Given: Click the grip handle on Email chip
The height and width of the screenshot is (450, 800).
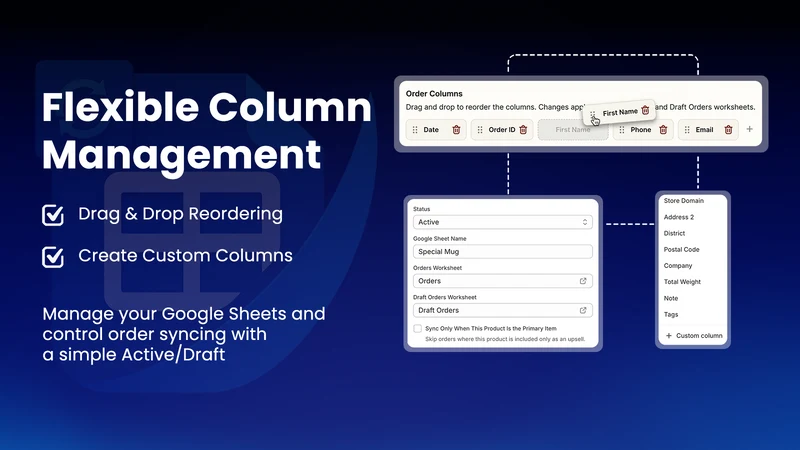Looking at the screenshot, I should click(x=687, y=130).
